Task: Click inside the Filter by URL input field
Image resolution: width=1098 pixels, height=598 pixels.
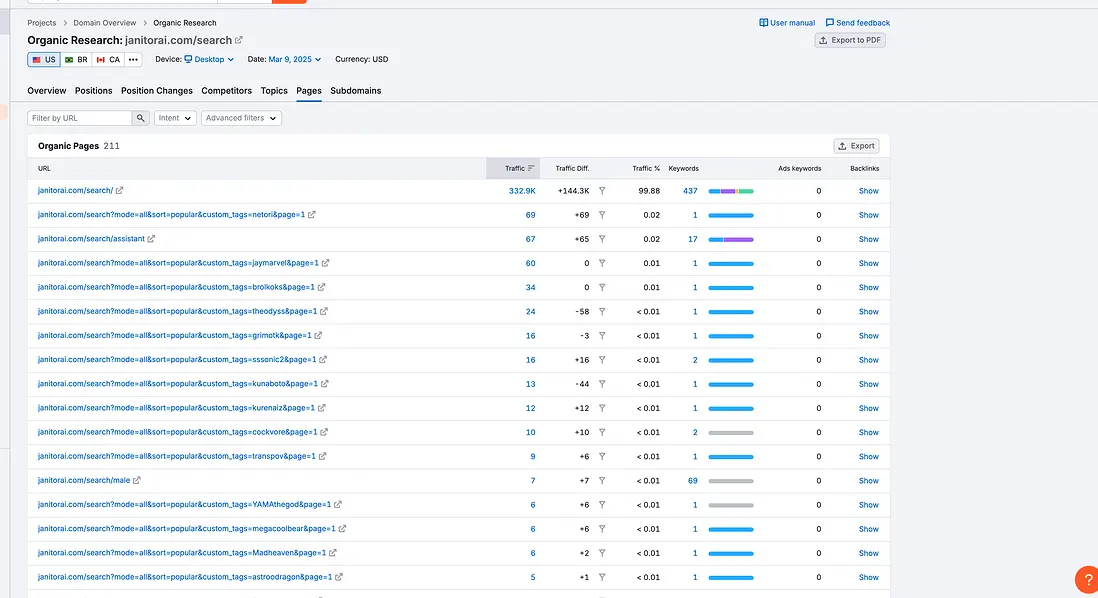Action: tap(75, 117)
